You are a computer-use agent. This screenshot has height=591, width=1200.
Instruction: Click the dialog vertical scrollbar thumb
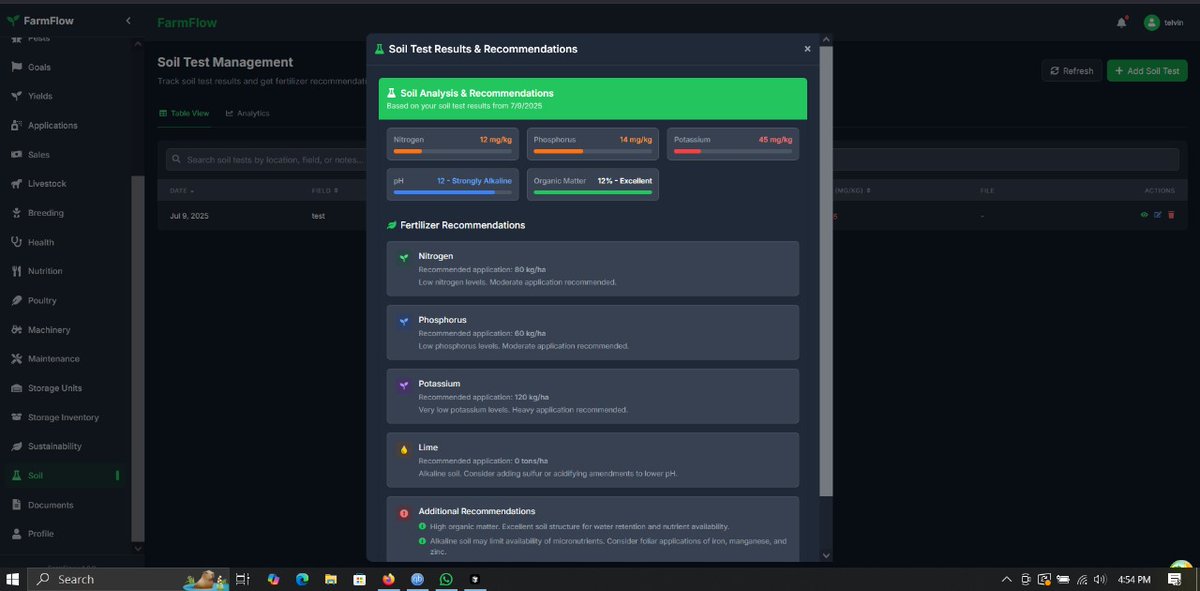click(x=826, y=270)
